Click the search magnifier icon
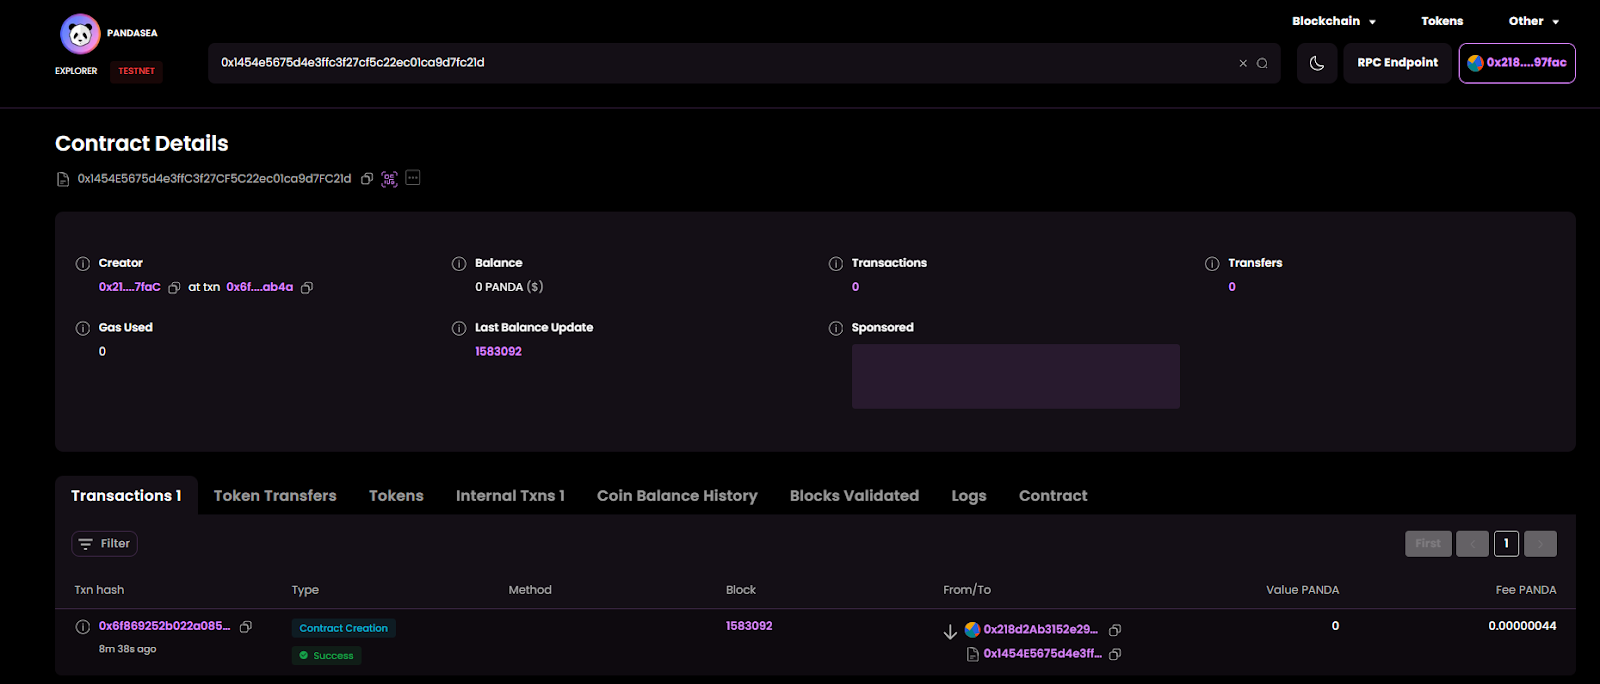Viewport: 1600px width, 684px height. pos(1262,63)
